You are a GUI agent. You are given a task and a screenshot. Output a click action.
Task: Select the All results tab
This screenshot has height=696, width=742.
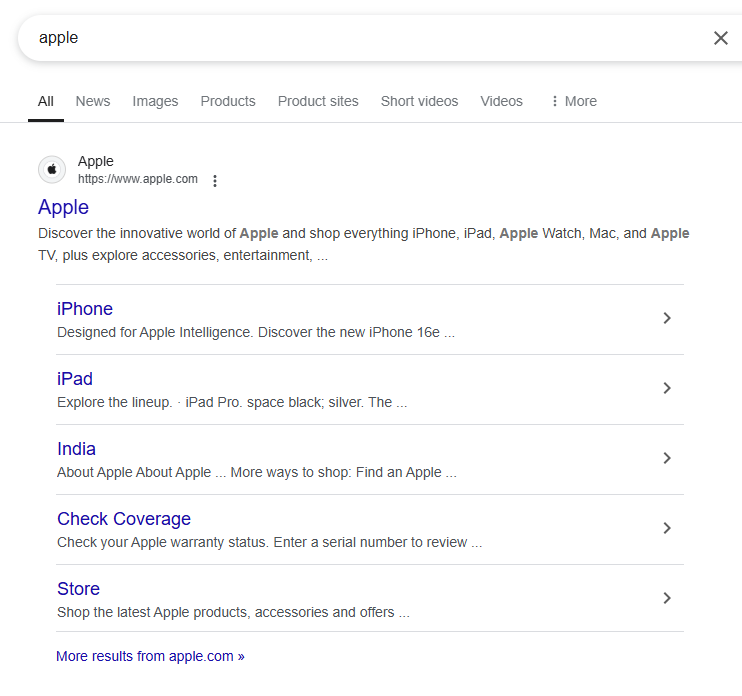46,101
